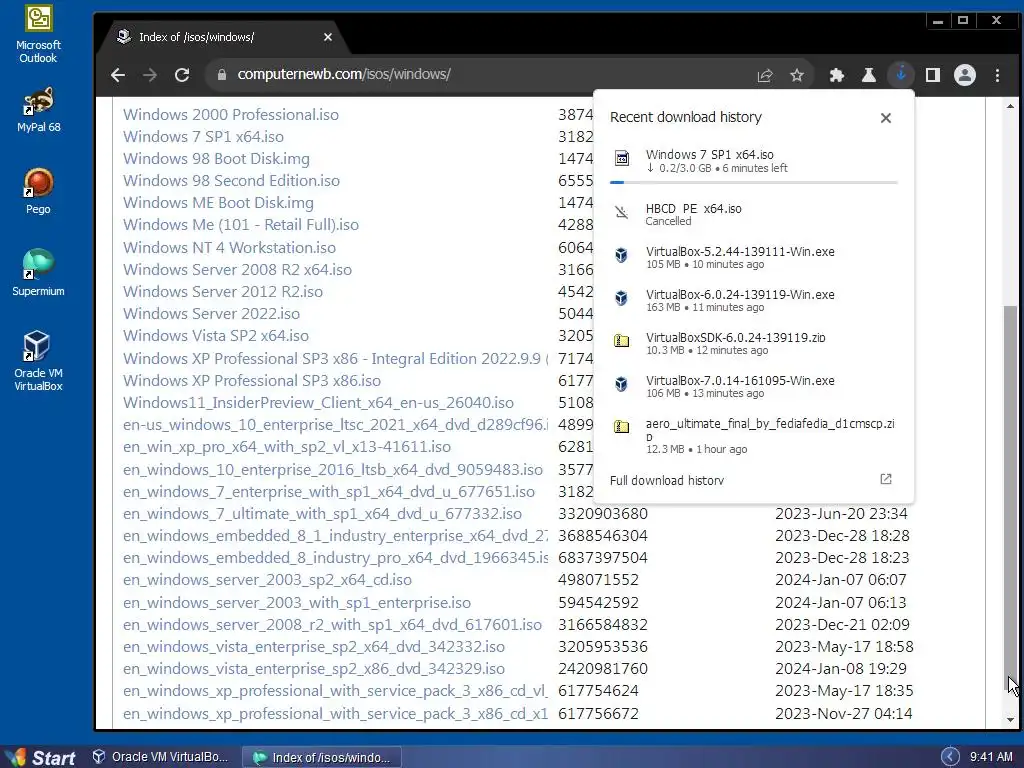
Task: Open Windows Server 2012 R2.iso link
Action: [x=223, y=292]
